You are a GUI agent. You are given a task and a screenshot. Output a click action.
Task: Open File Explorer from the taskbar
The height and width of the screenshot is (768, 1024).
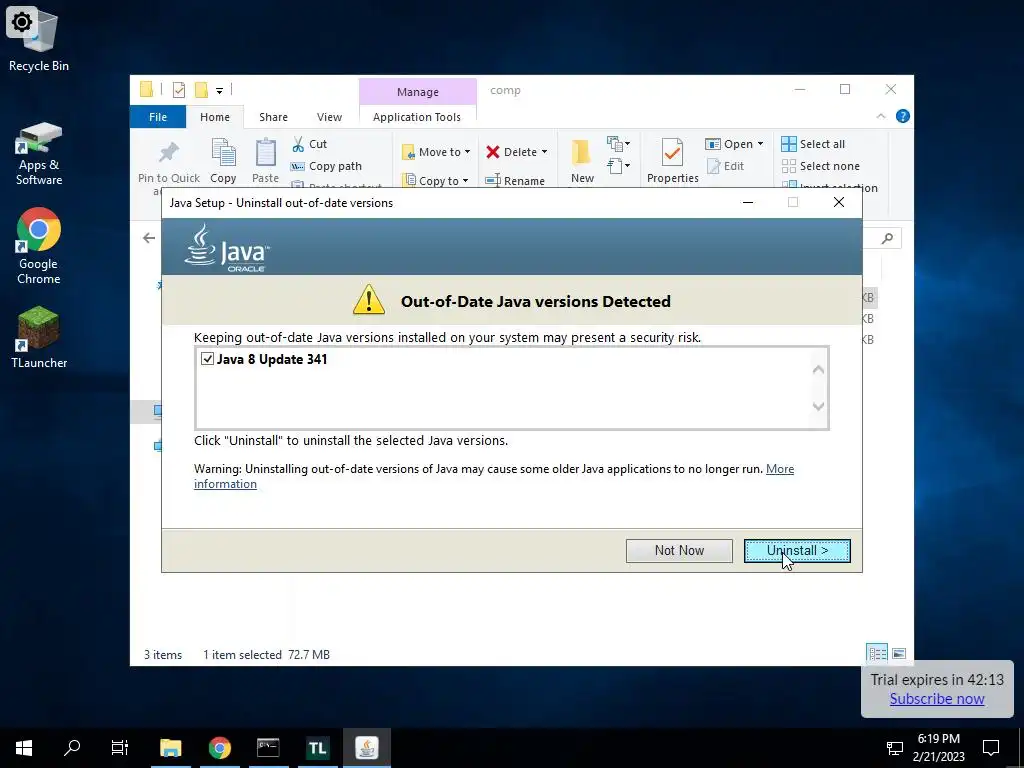170,748
